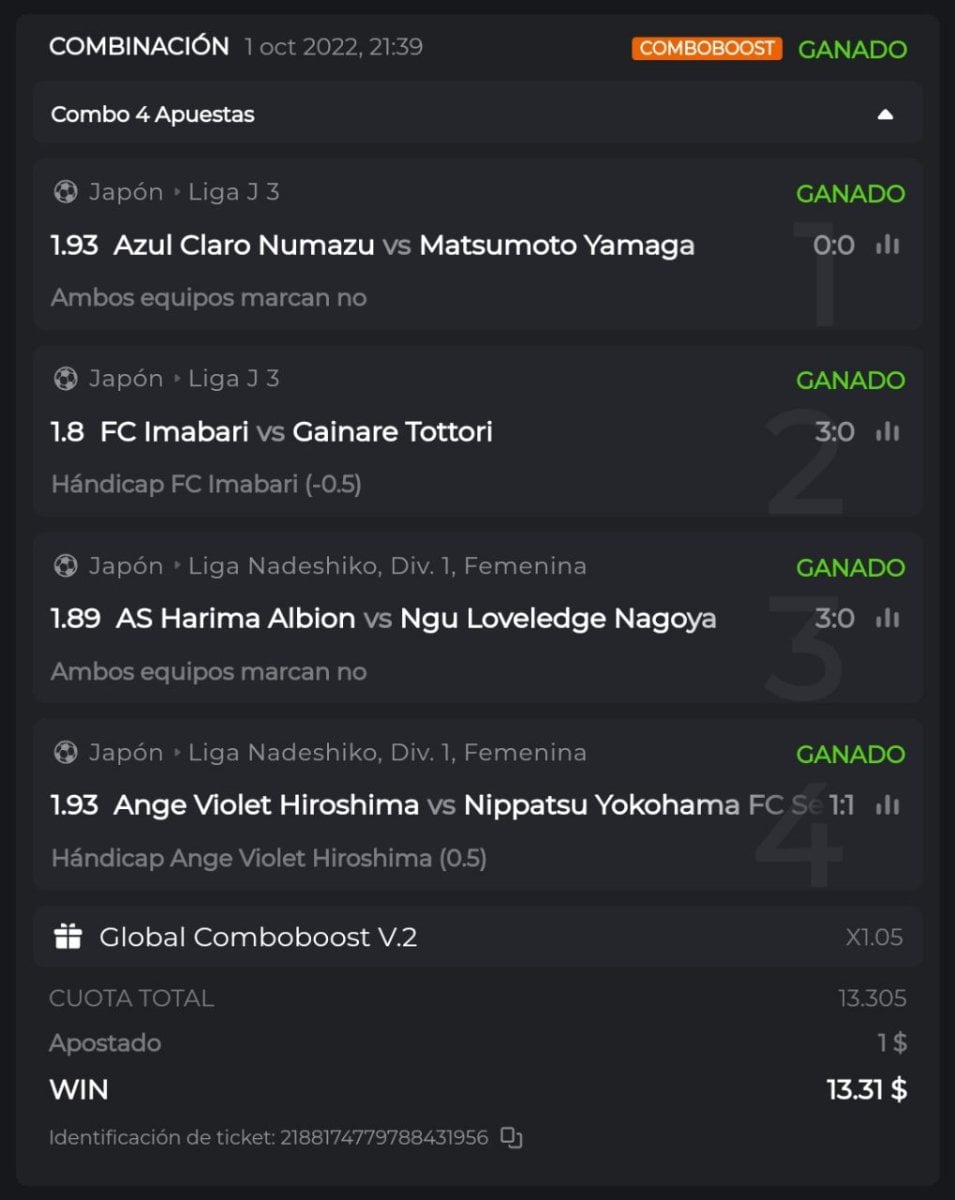Open stats icon for FC Imabari match

tap(887, 432)
